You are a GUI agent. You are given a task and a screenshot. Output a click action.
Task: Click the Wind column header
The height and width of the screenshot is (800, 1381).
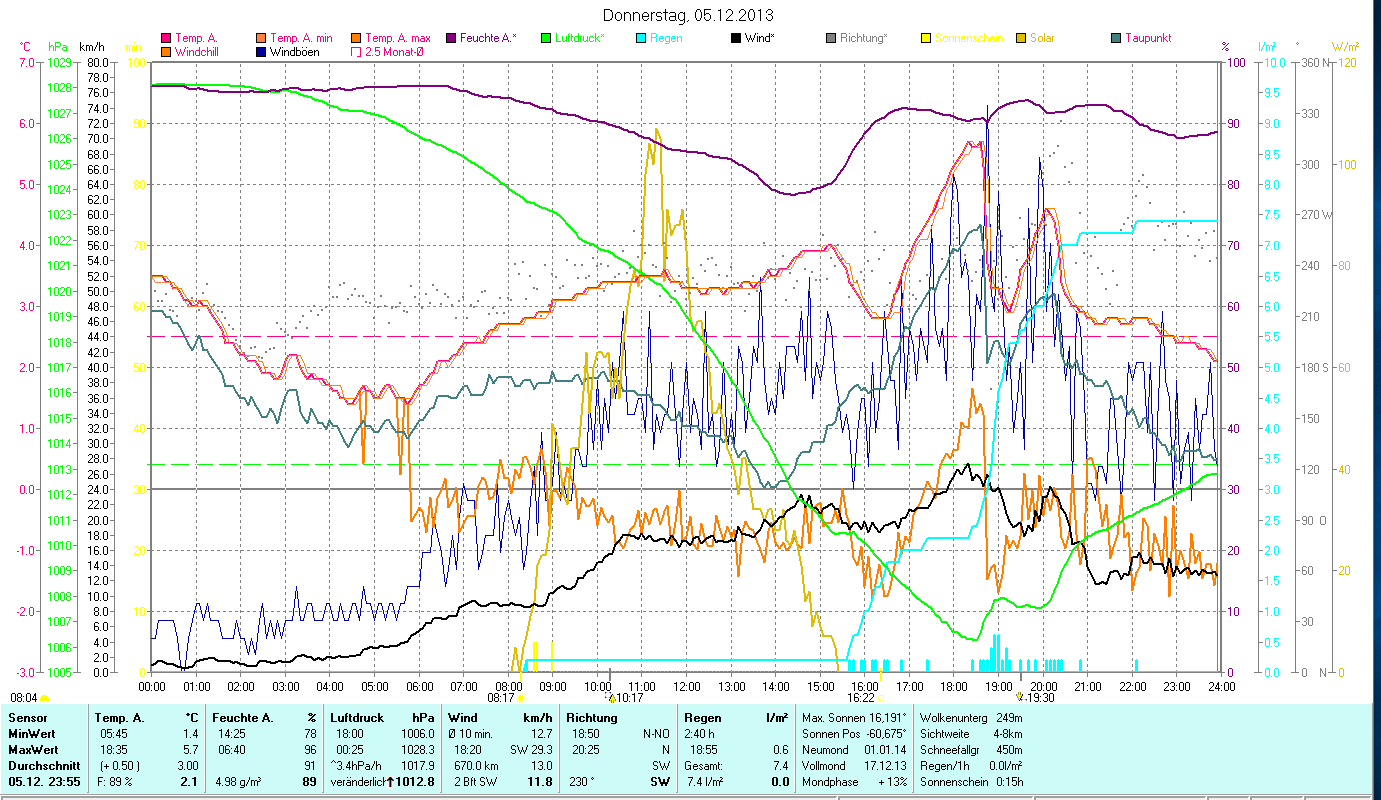click(463, 717)
